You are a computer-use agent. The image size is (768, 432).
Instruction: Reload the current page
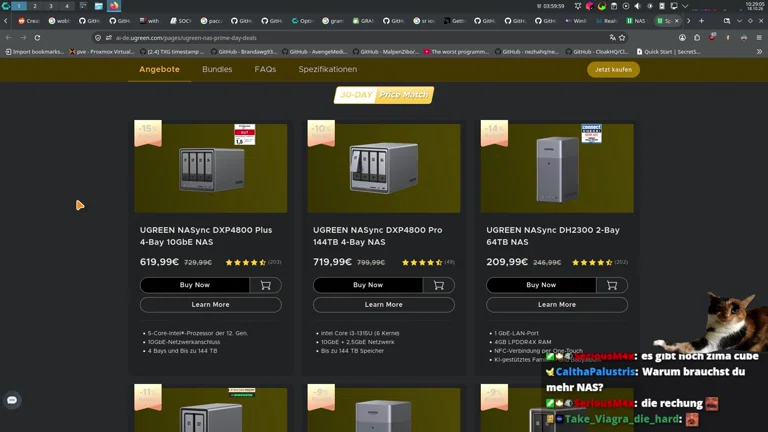click(x=37, y=38)
